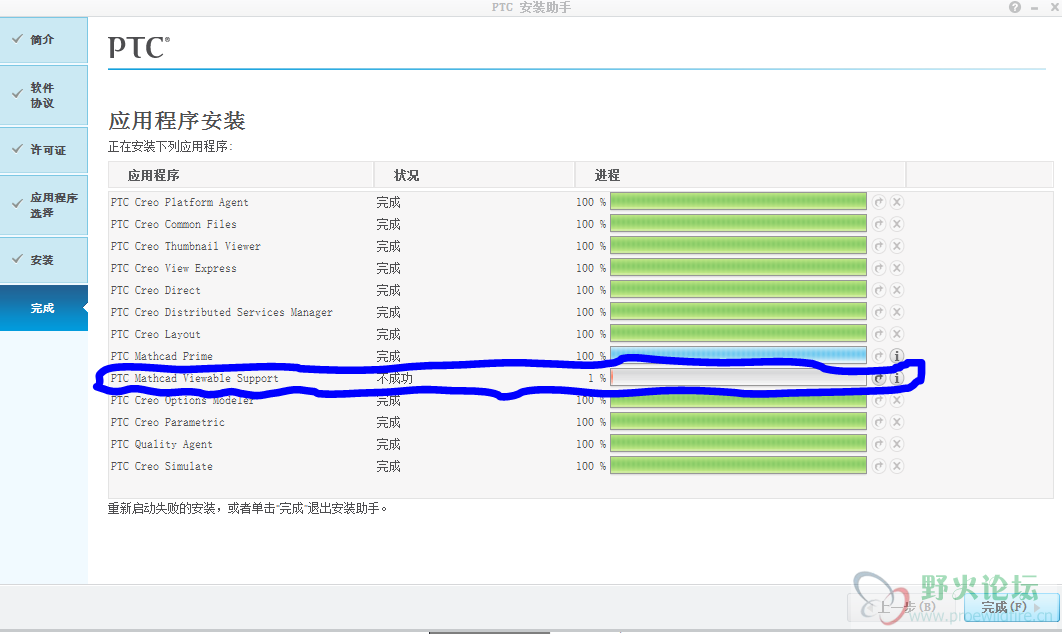1062x634 pixels.
Task: Click the 上一步 (B) back button
Action: point(906,608)
